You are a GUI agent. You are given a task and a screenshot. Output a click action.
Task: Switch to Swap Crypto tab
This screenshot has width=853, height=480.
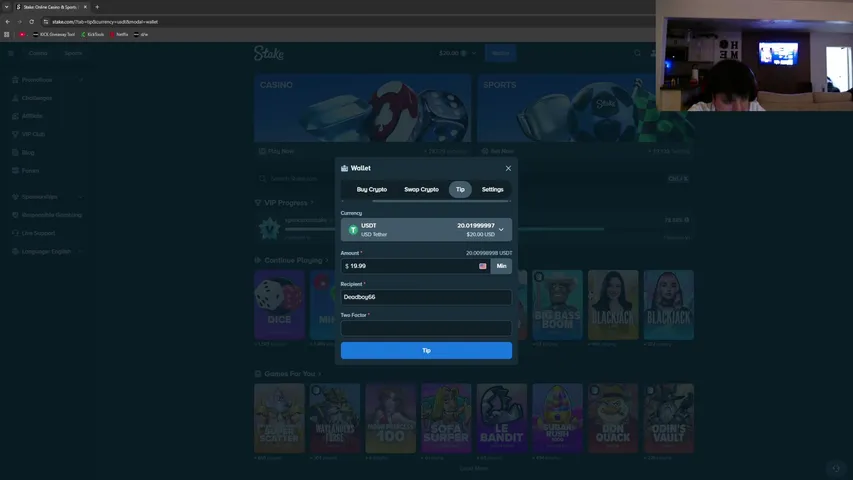pos(421,189)
